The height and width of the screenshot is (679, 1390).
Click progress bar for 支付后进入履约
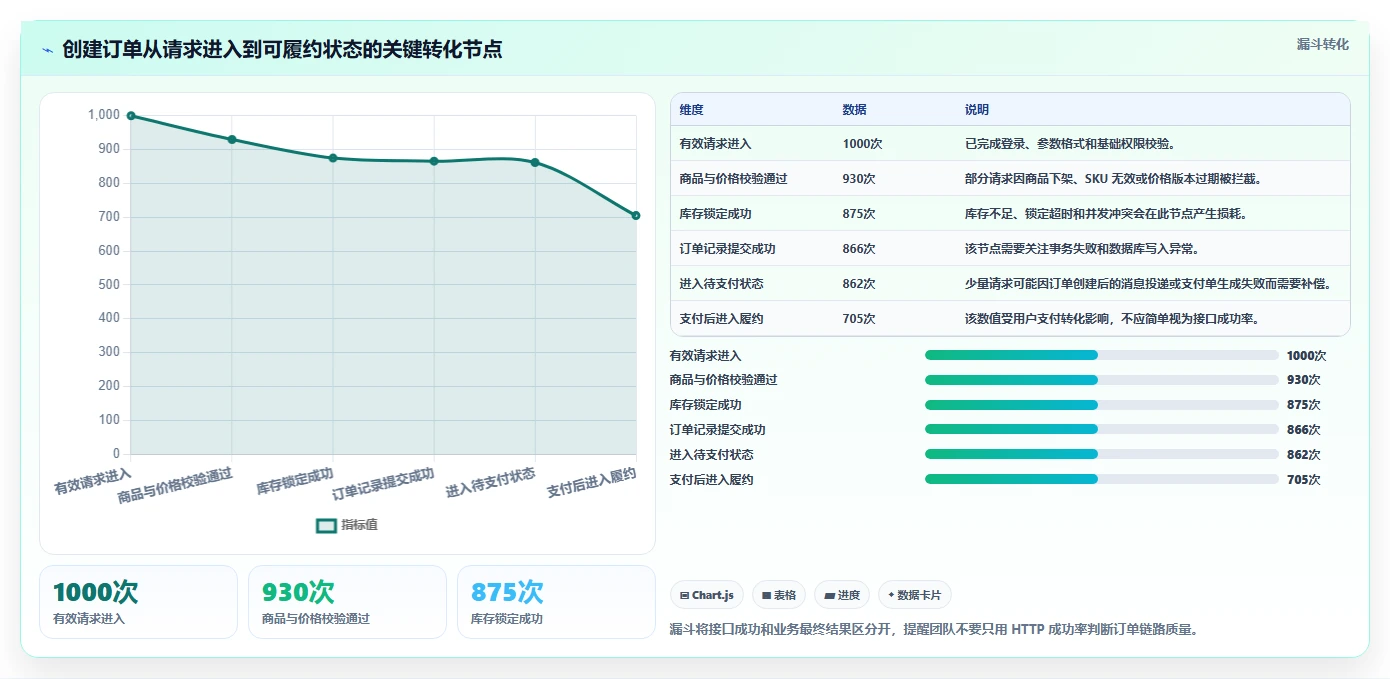tap(1102, 479)
